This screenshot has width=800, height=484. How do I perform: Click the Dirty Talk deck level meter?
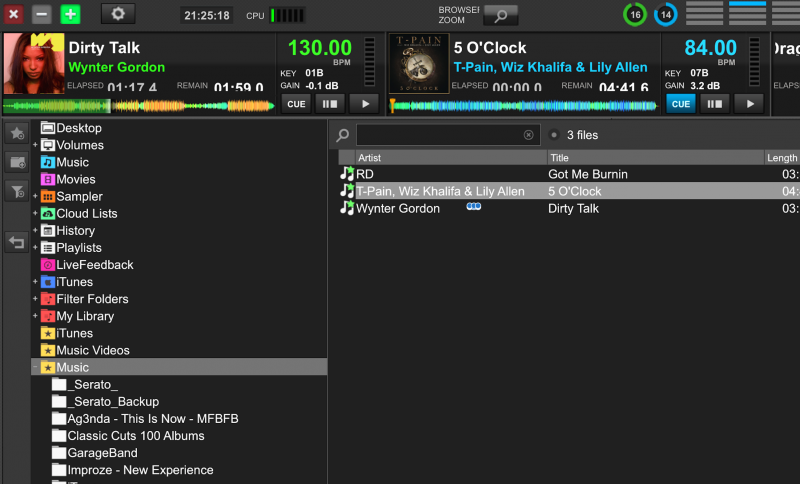click(369, 62)
